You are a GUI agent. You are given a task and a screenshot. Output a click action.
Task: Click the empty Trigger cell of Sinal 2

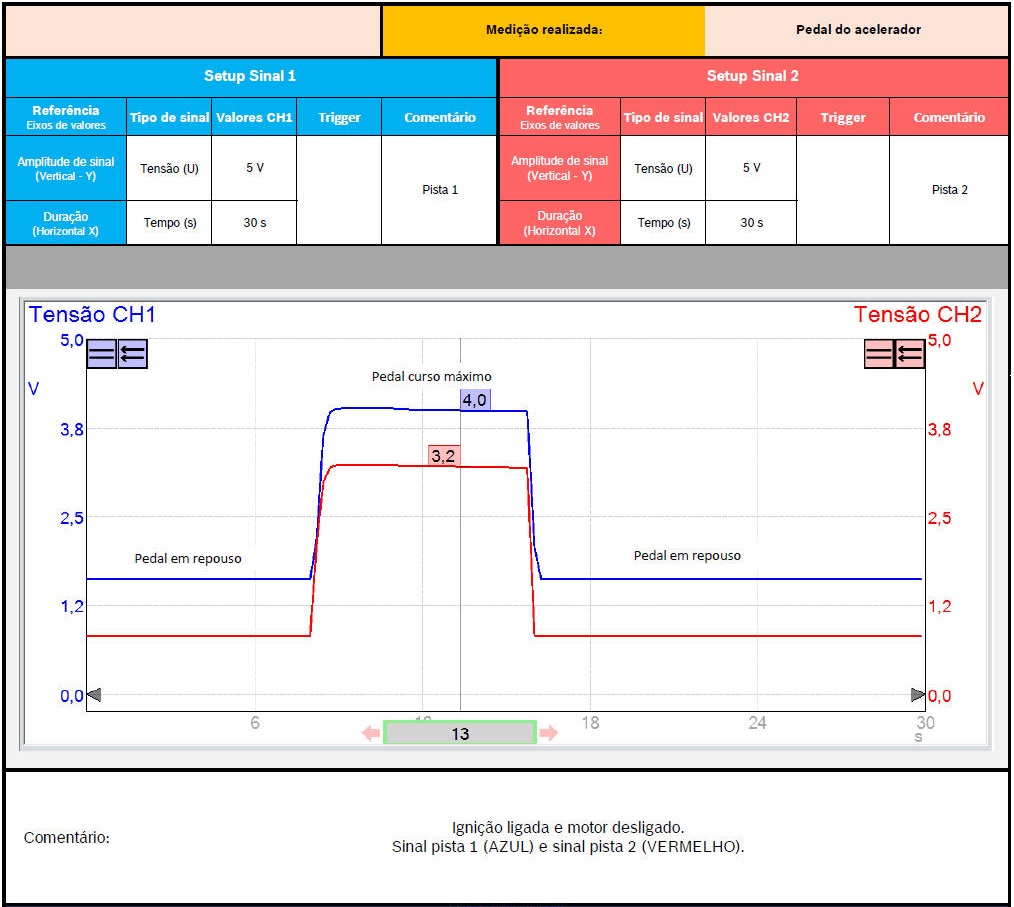pyautogui.click(x=842, y=190)
